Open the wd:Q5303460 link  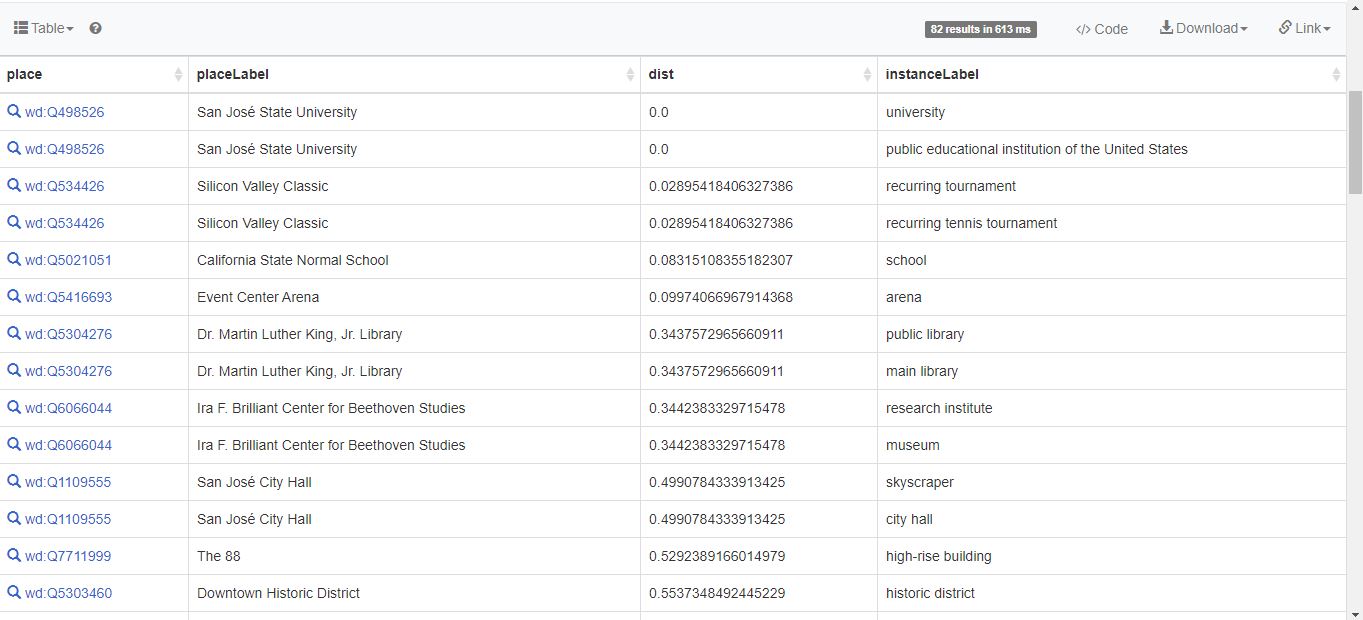pos(69,593)
